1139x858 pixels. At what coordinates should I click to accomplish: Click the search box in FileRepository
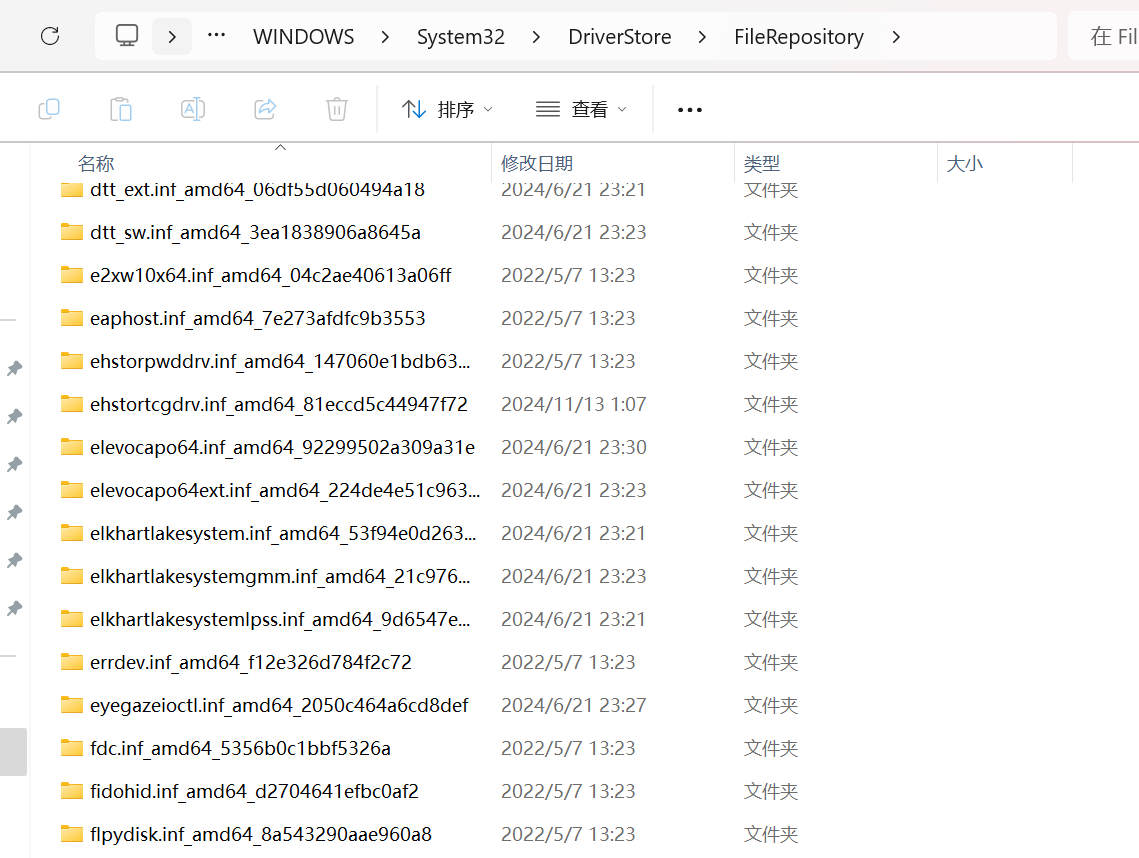pos(1104,36)
